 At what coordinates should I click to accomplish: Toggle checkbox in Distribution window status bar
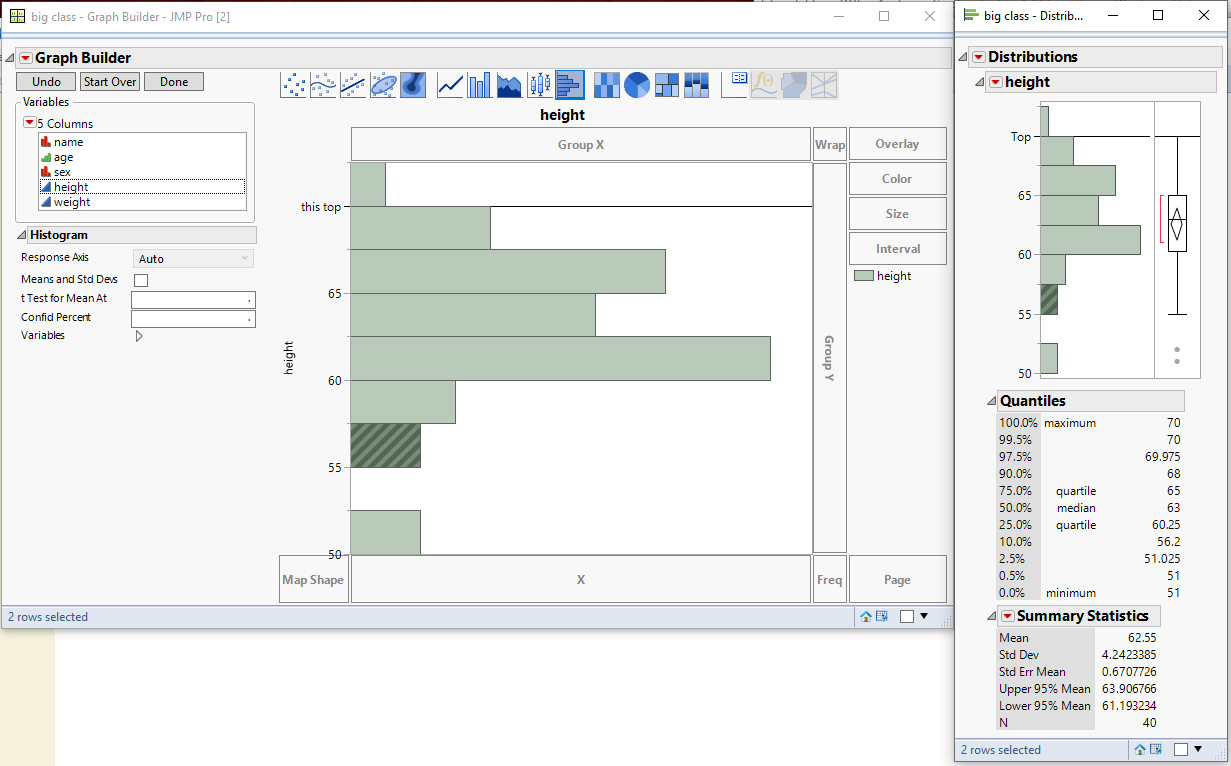click(x=1182, y=749)
